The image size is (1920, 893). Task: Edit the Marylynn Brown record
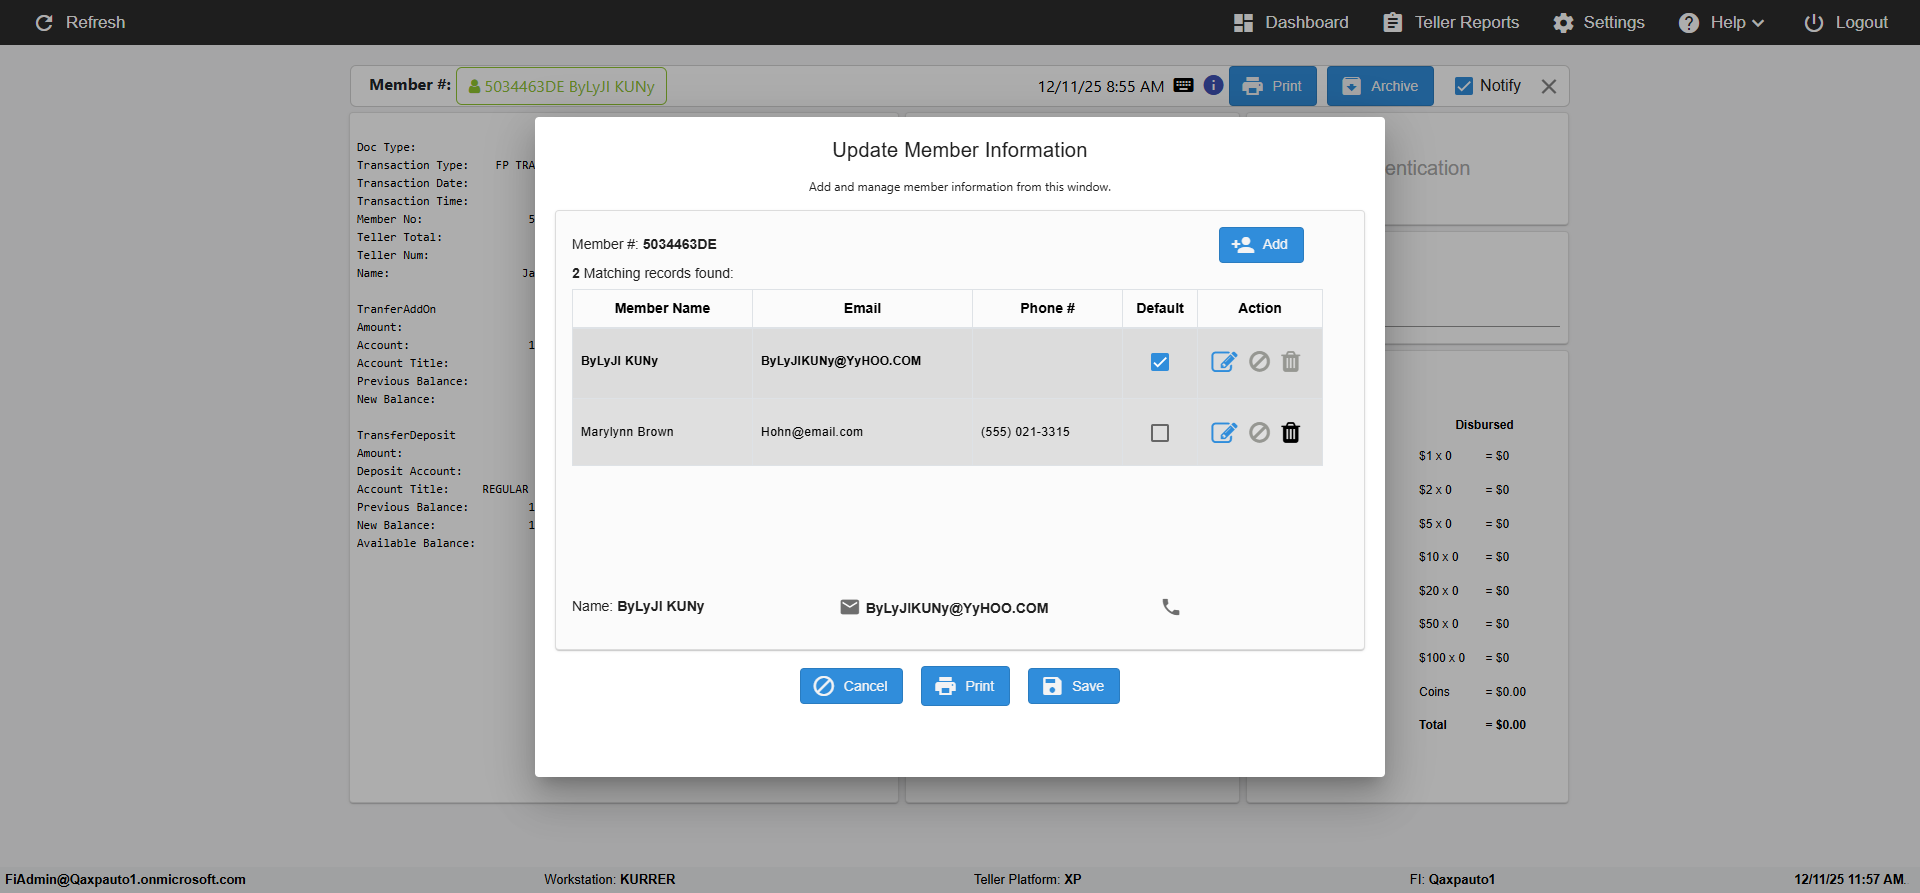pos(1224,433)
